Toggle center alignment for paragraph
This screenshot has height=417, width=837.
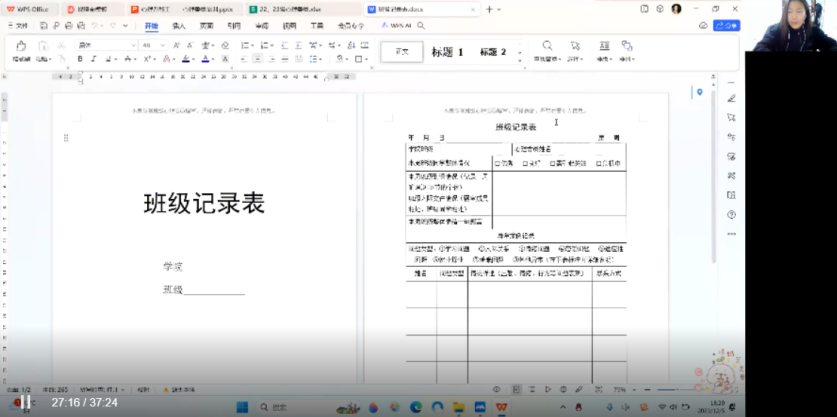(x=255, y=59)
